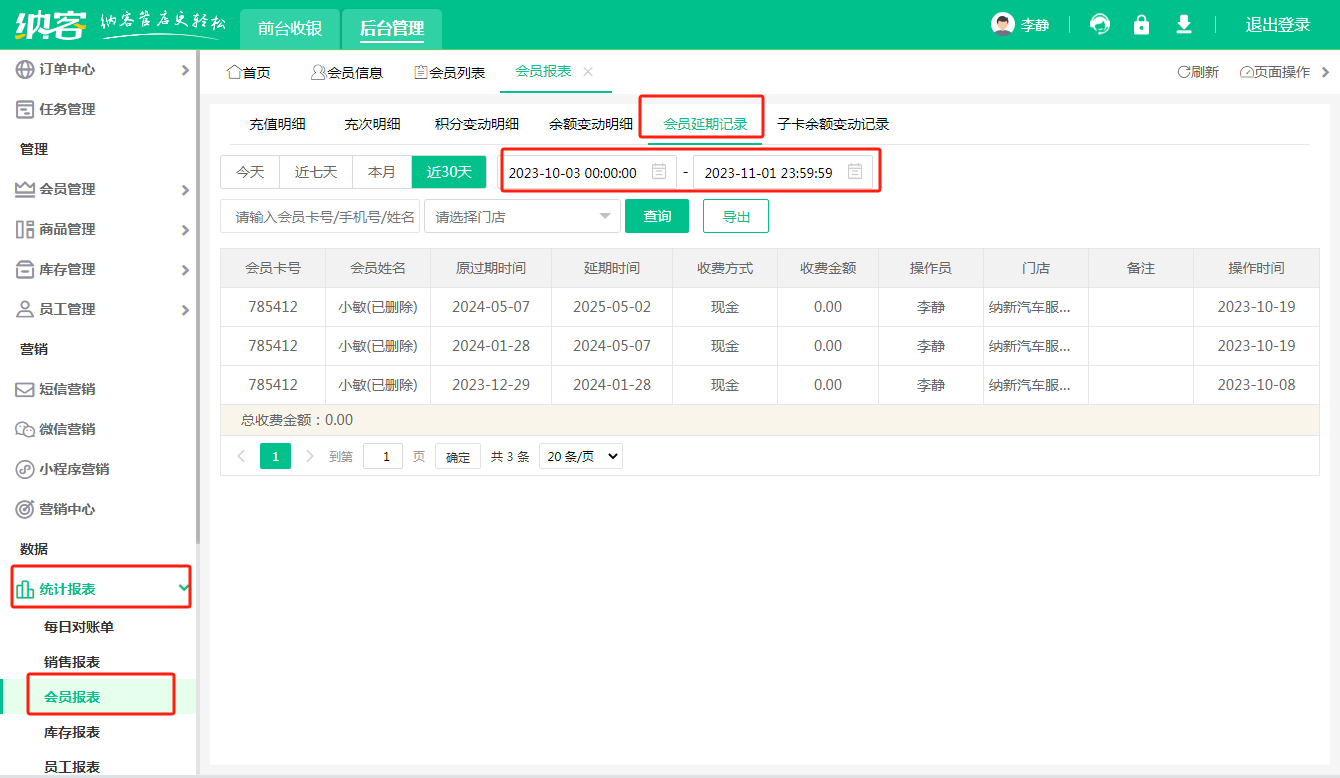This screenshot has height=778, width=1340.
Task: Click the lock screen icon
Action: 1141,24
